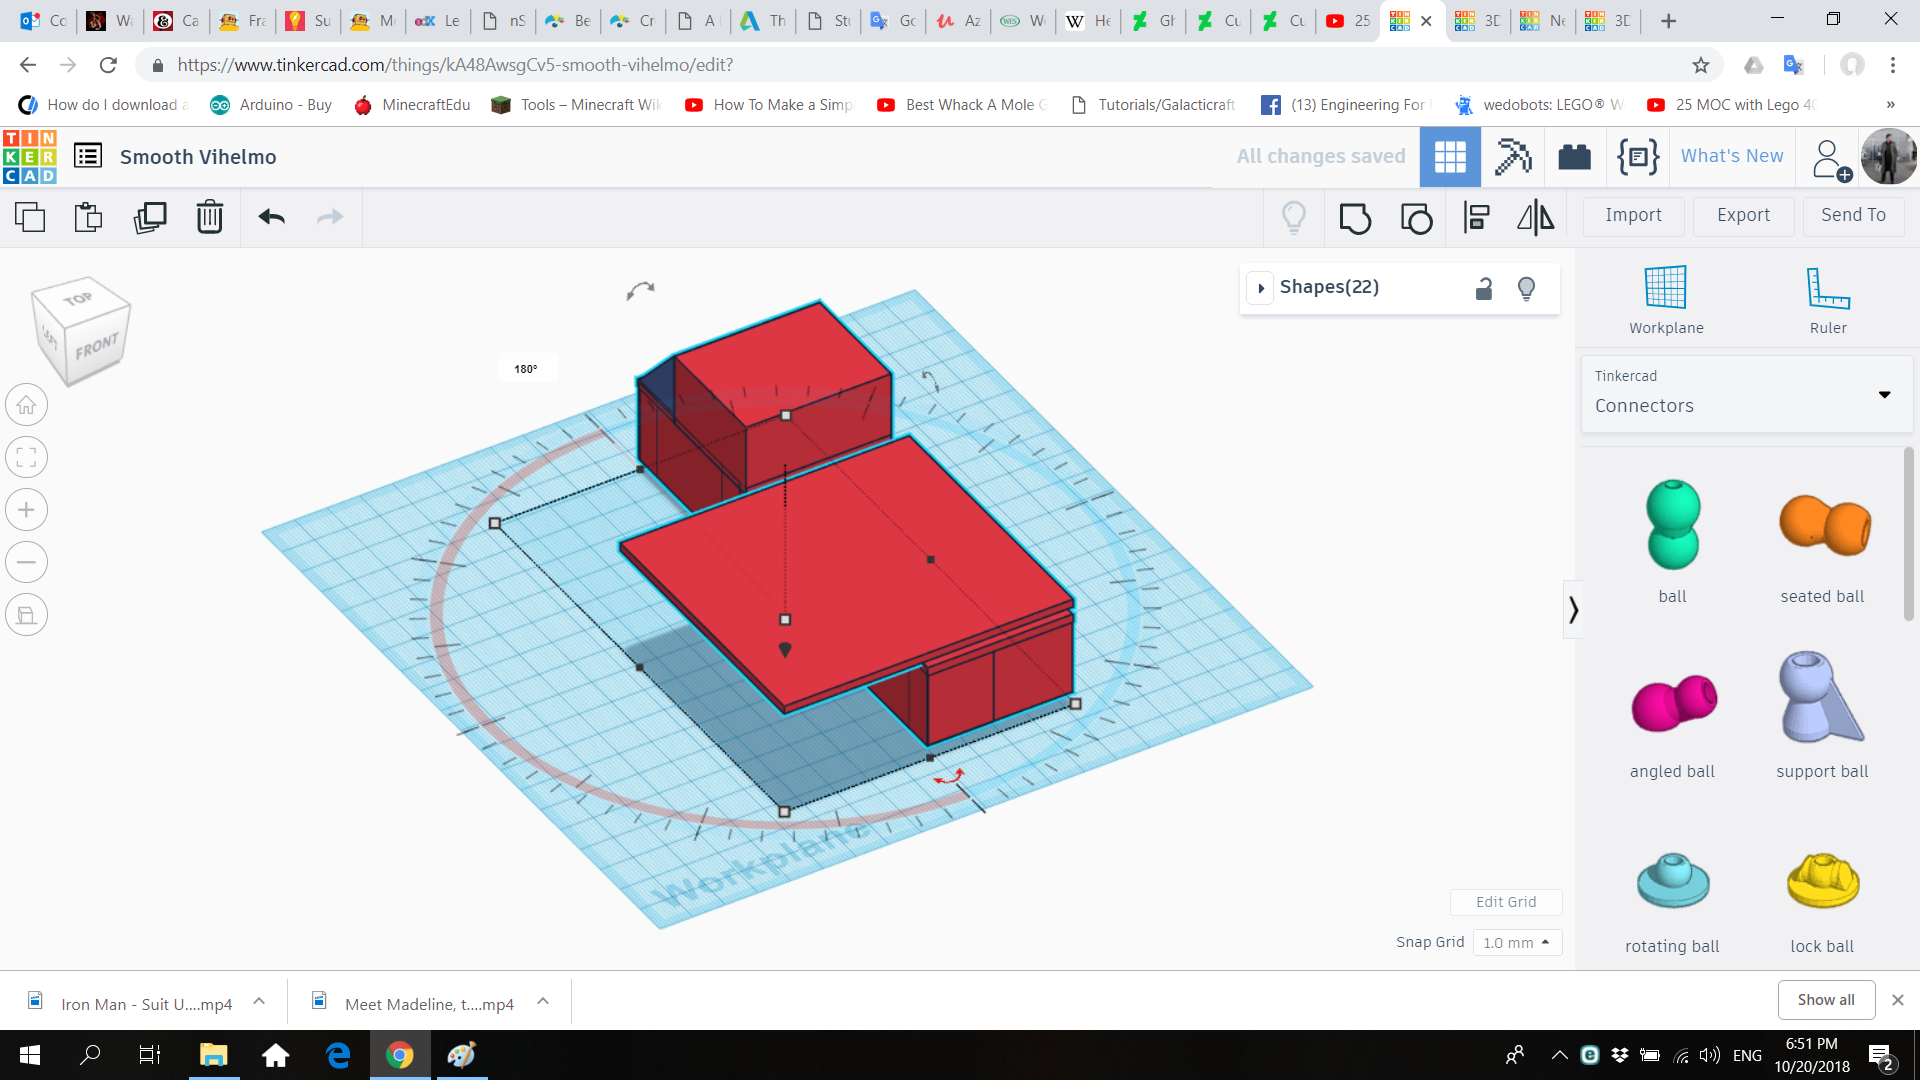Open the Blocks (pickaxe) view
This screenshot has width=1920, height=1080.
coord(1512,157)
